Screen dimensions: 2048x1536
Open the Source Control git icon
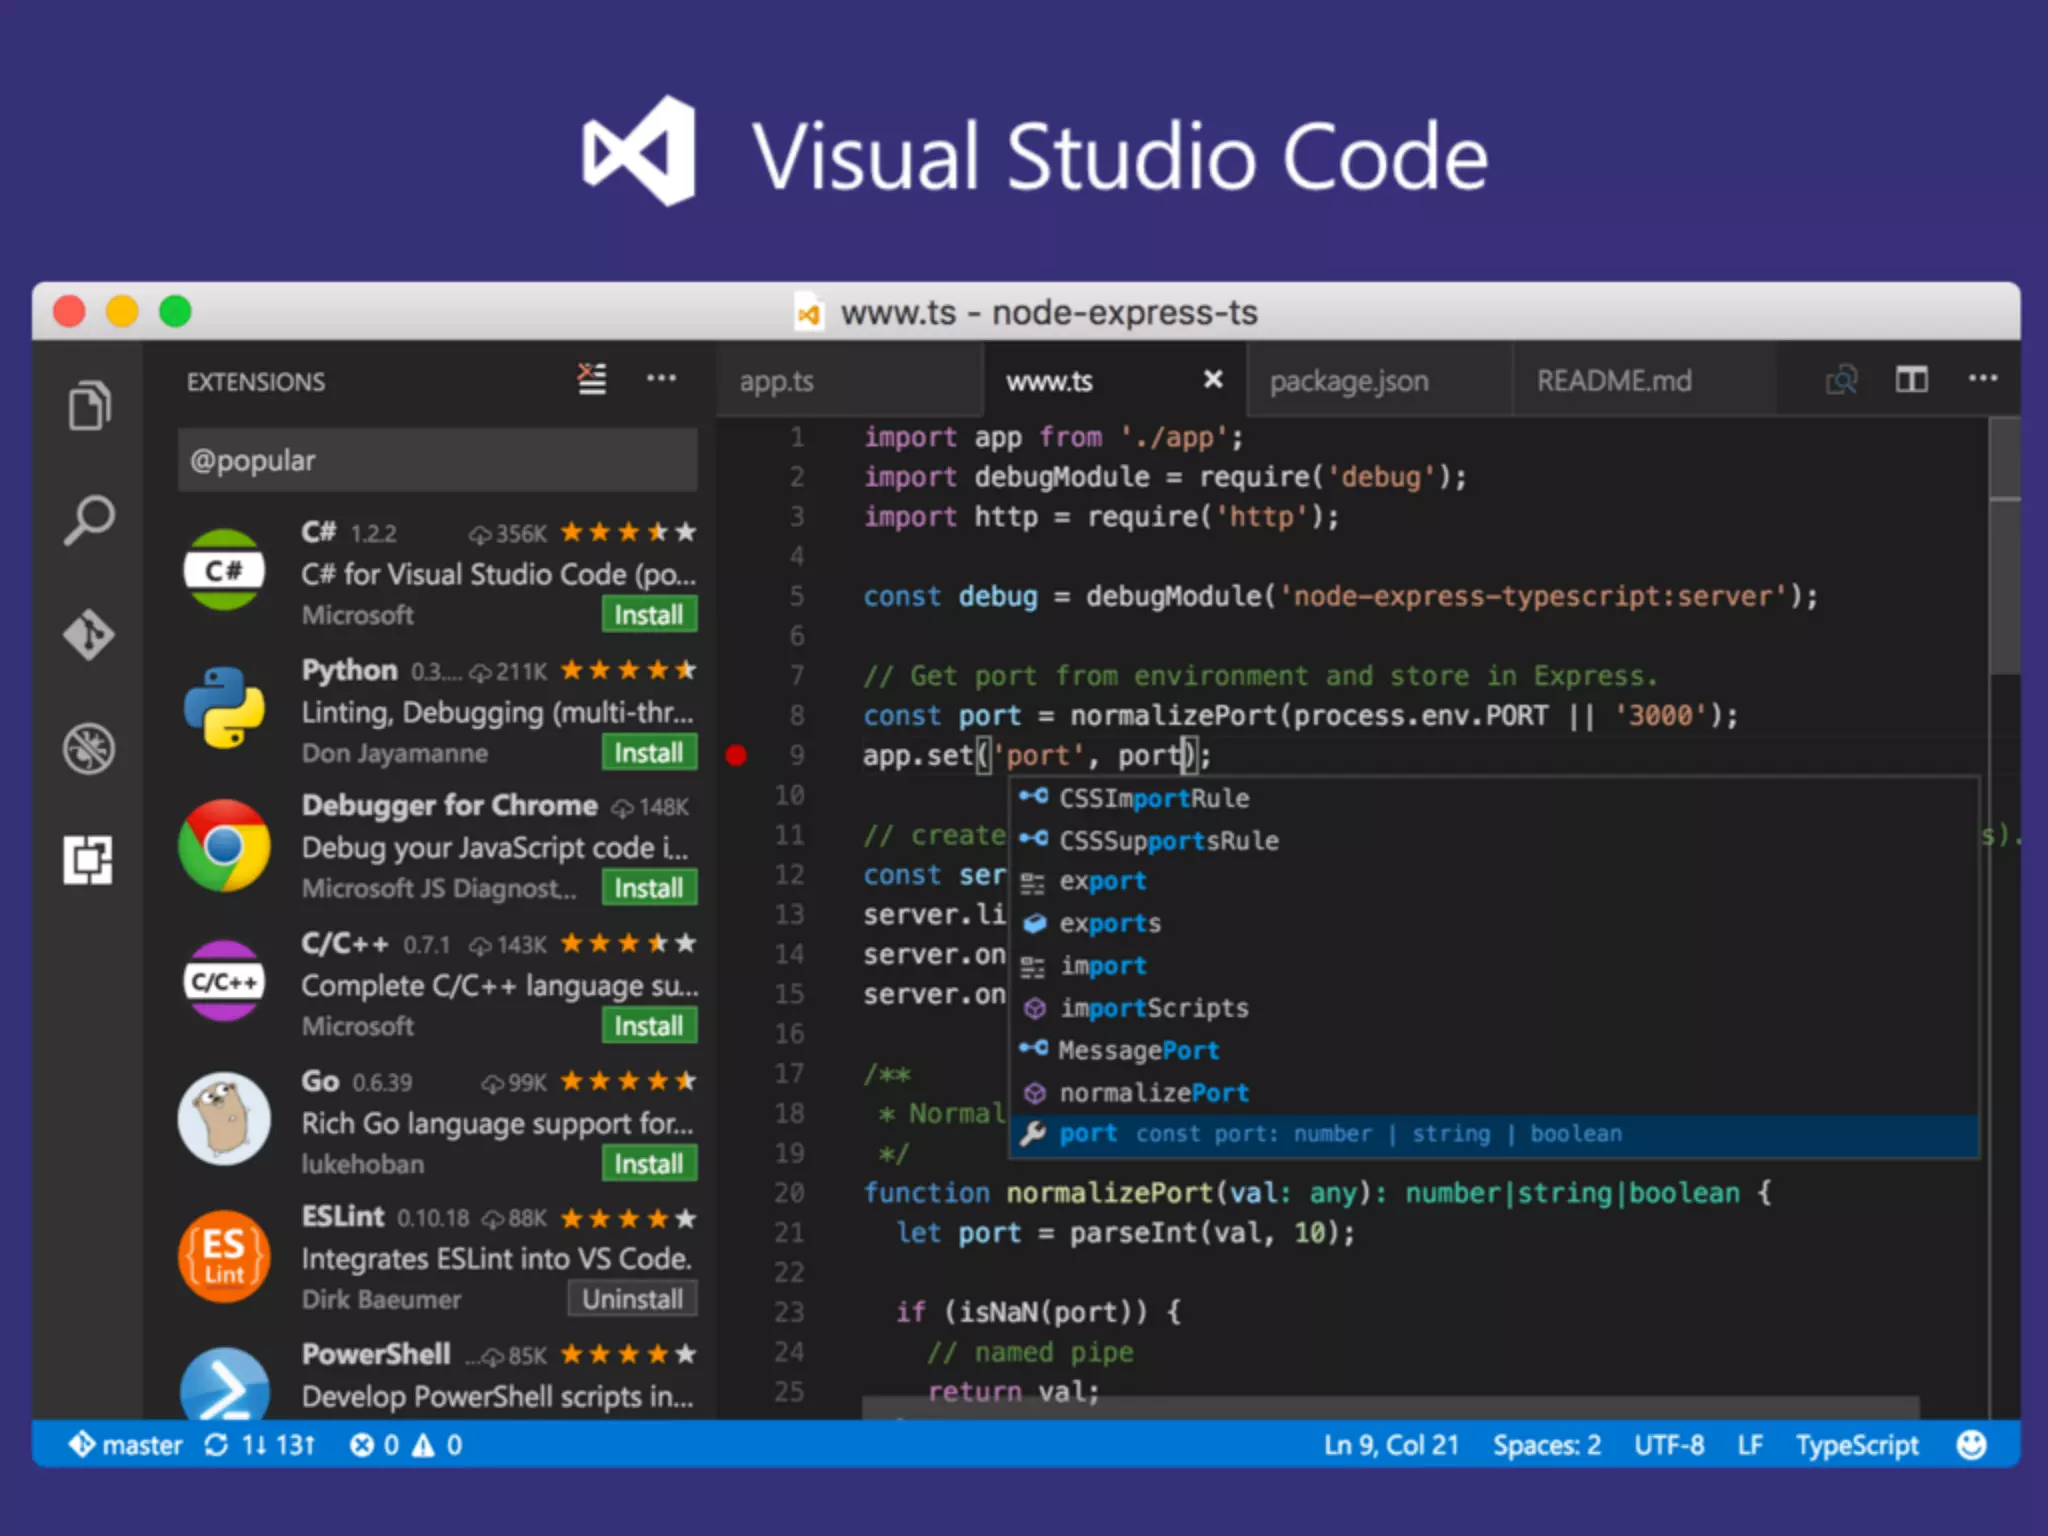89,635
